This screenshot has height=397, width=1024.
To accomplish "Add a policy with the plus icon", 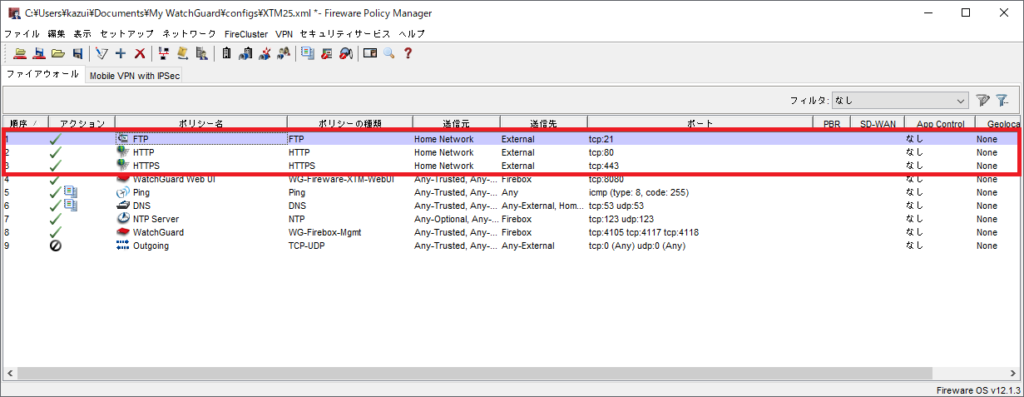I will [120, 54].
